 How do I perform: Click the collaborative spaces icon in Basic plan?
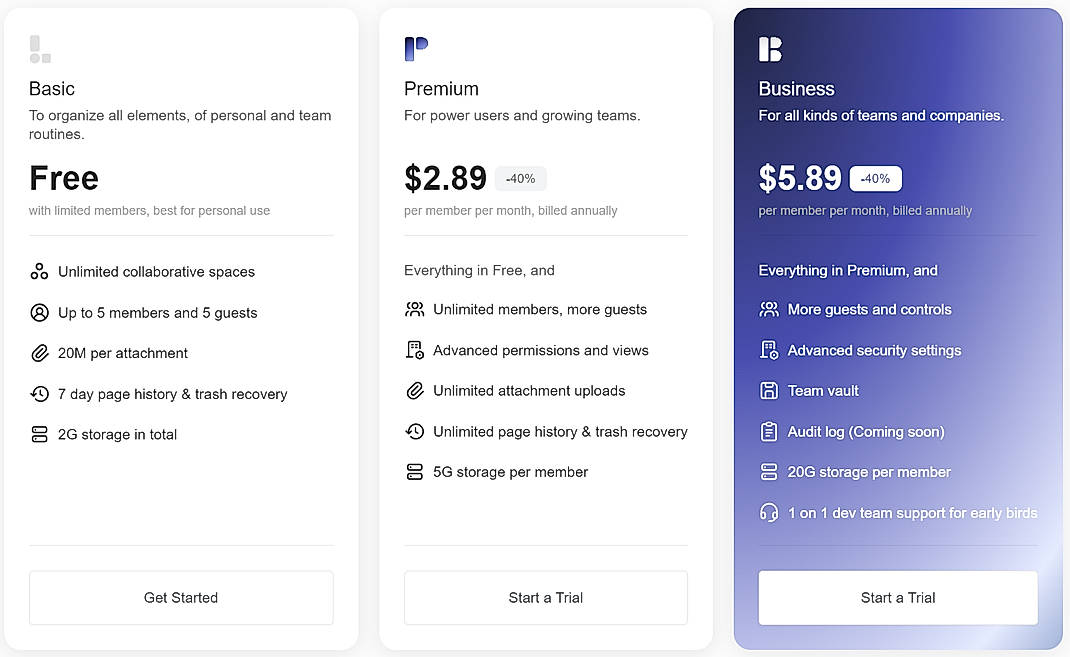click(39, 271)
